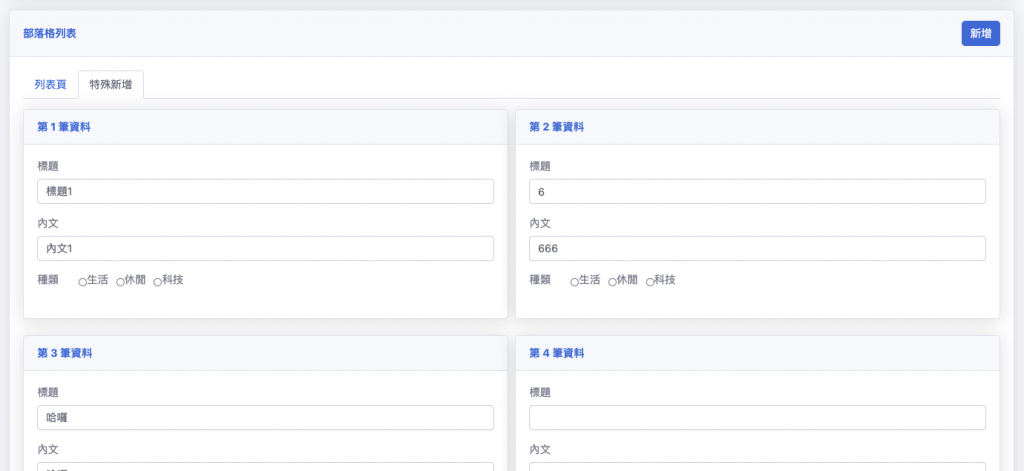Switch to the 列表頁 tab
1024x471 pixels.
pyautogui.click(x=50, y=85)
